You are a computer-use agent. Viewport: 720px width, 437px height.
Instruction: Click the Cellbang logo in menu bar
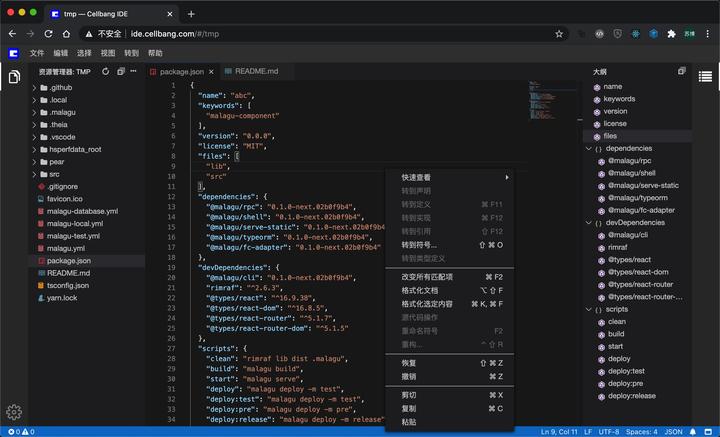(x=13, y=53)
